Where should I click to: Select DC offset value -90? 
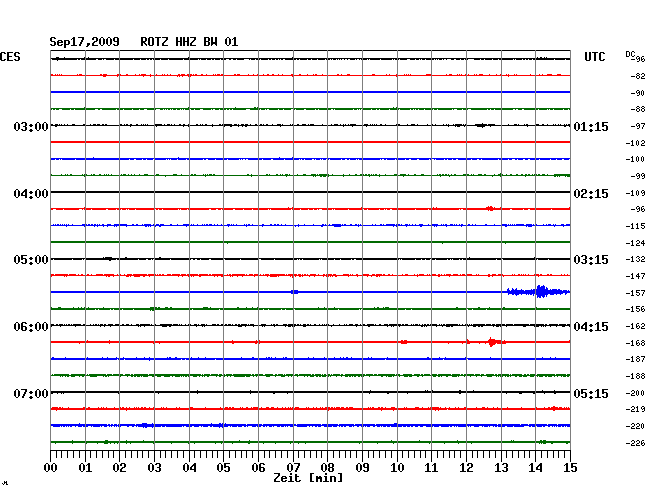638,93
